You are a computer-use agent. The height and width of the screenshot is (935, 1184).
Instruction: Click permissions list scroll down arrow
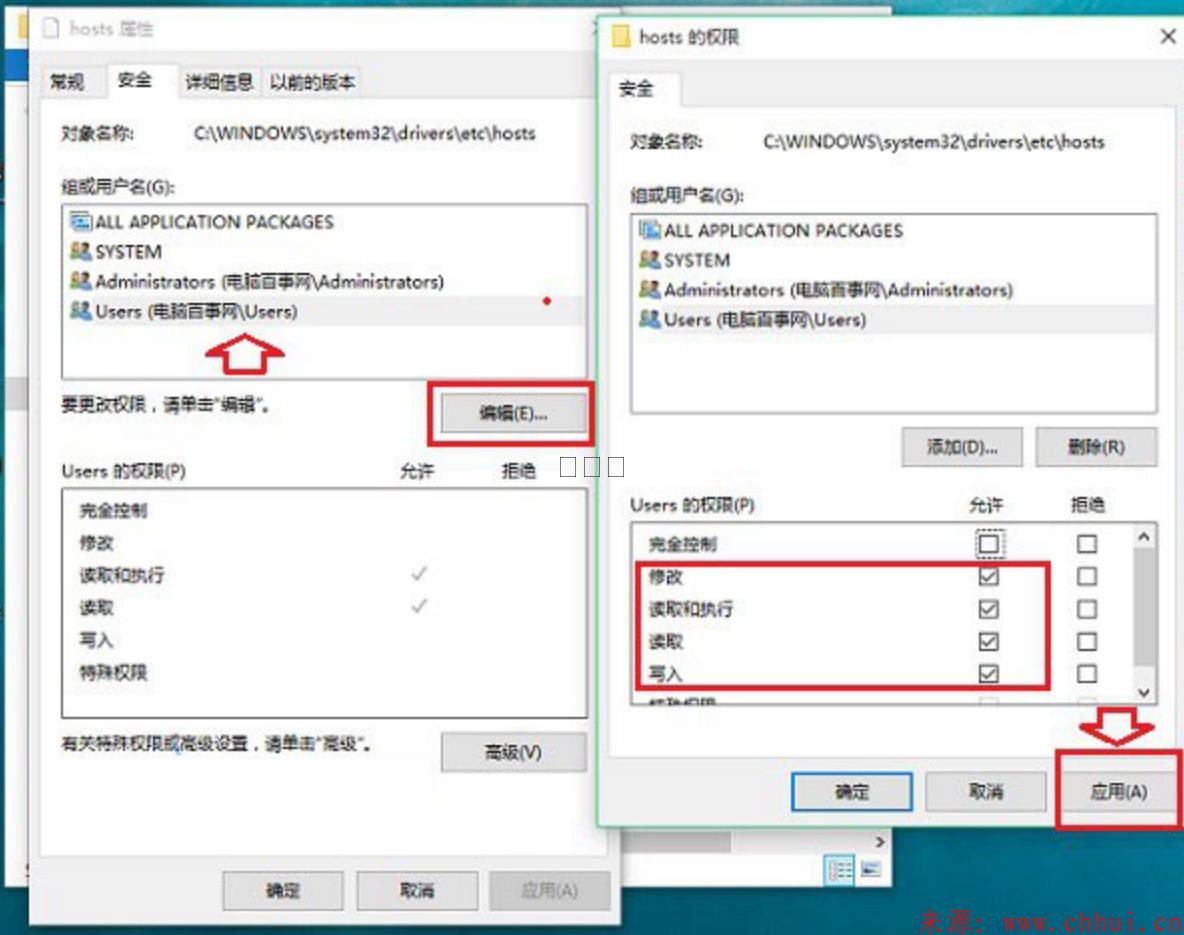click(1144, 692)
